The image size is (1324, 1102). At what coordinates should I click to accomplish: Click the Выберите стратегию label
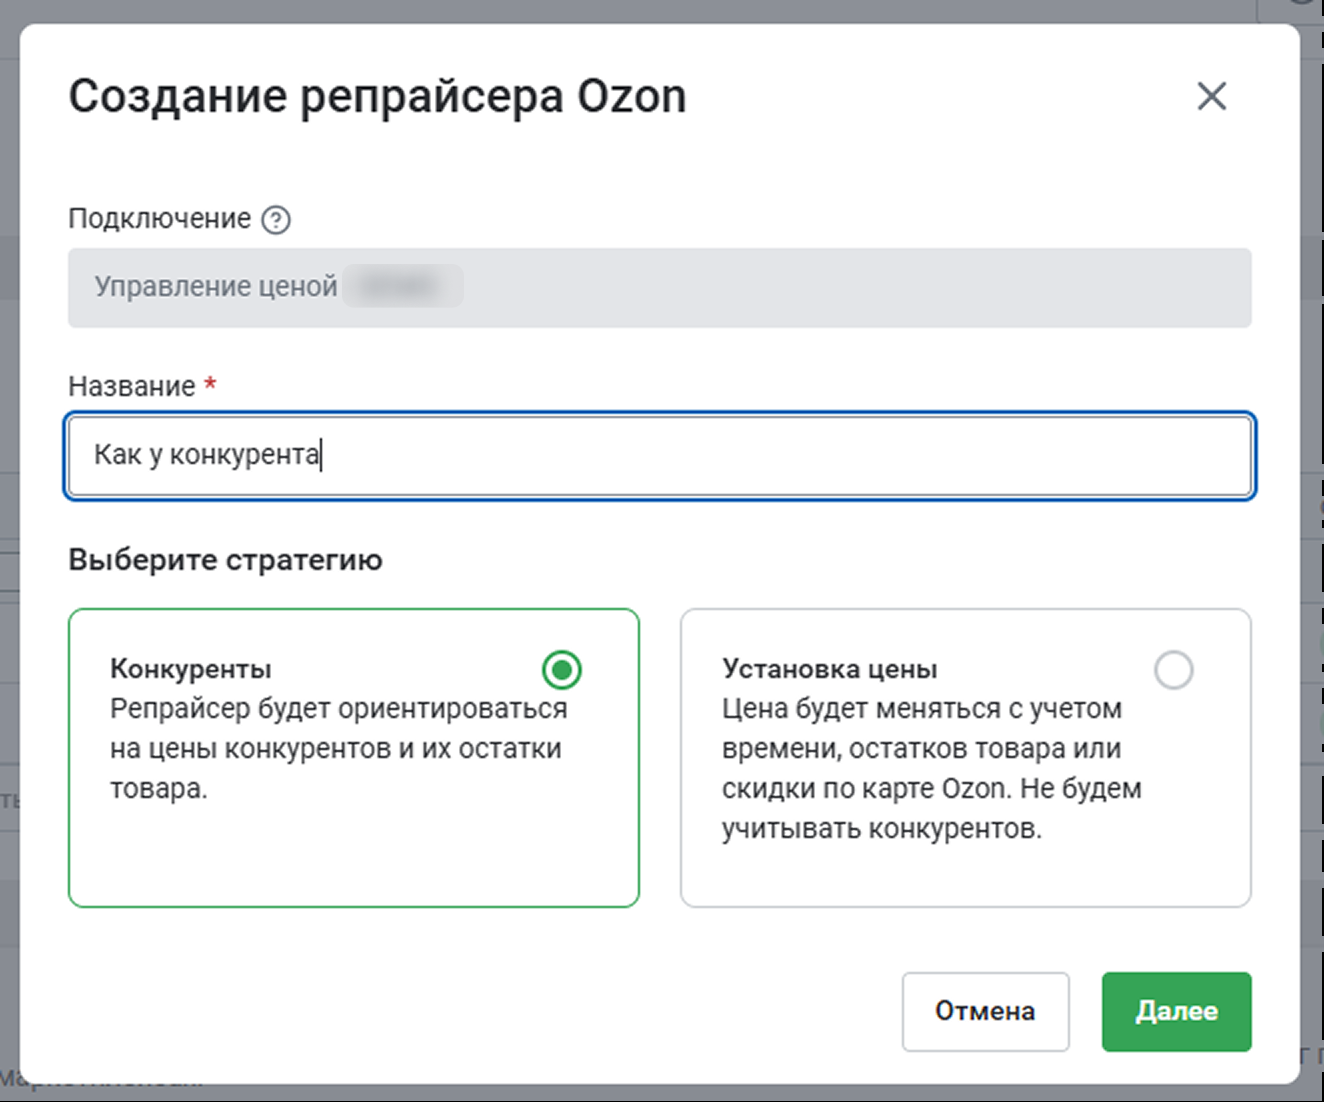[x=225, y=559]
